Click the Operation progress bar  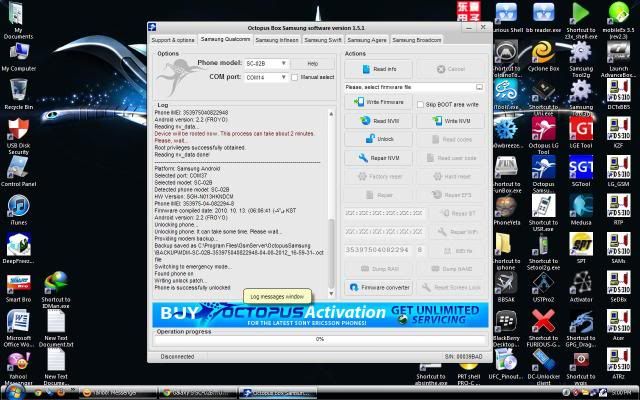coord(320,339)
